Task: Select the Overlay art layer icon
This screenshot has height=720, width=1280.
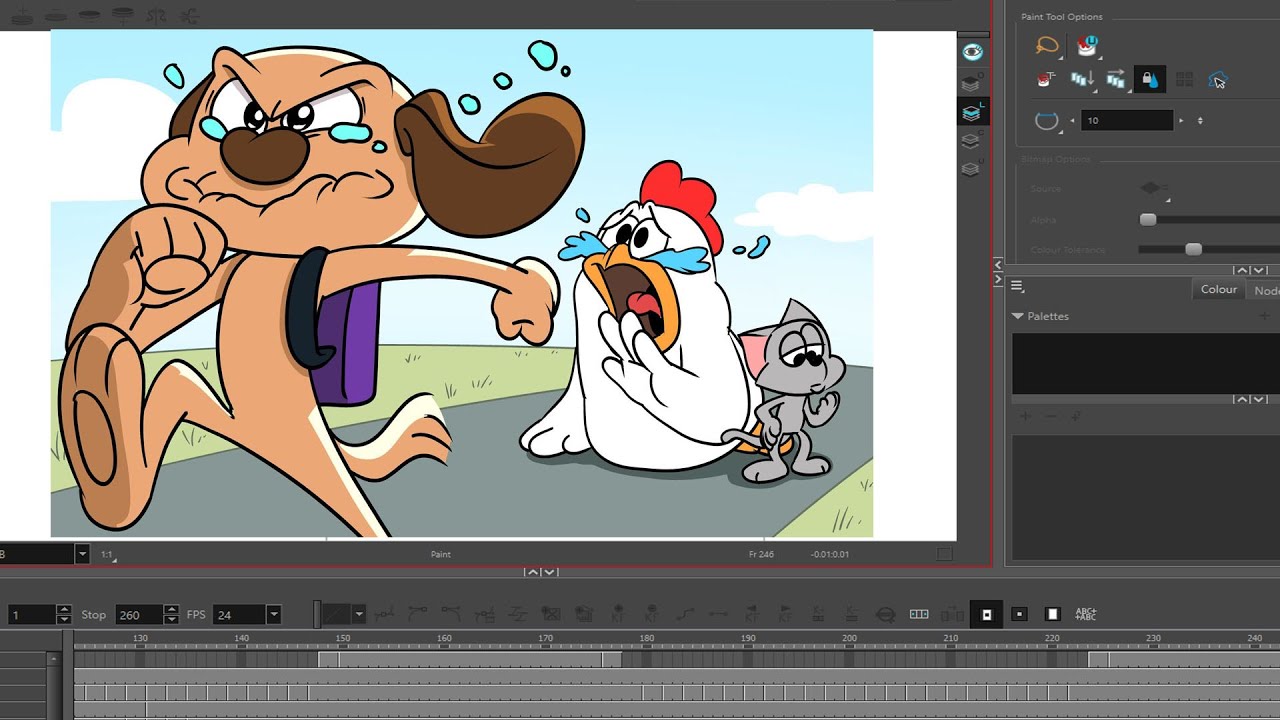Action: point(970,84)
